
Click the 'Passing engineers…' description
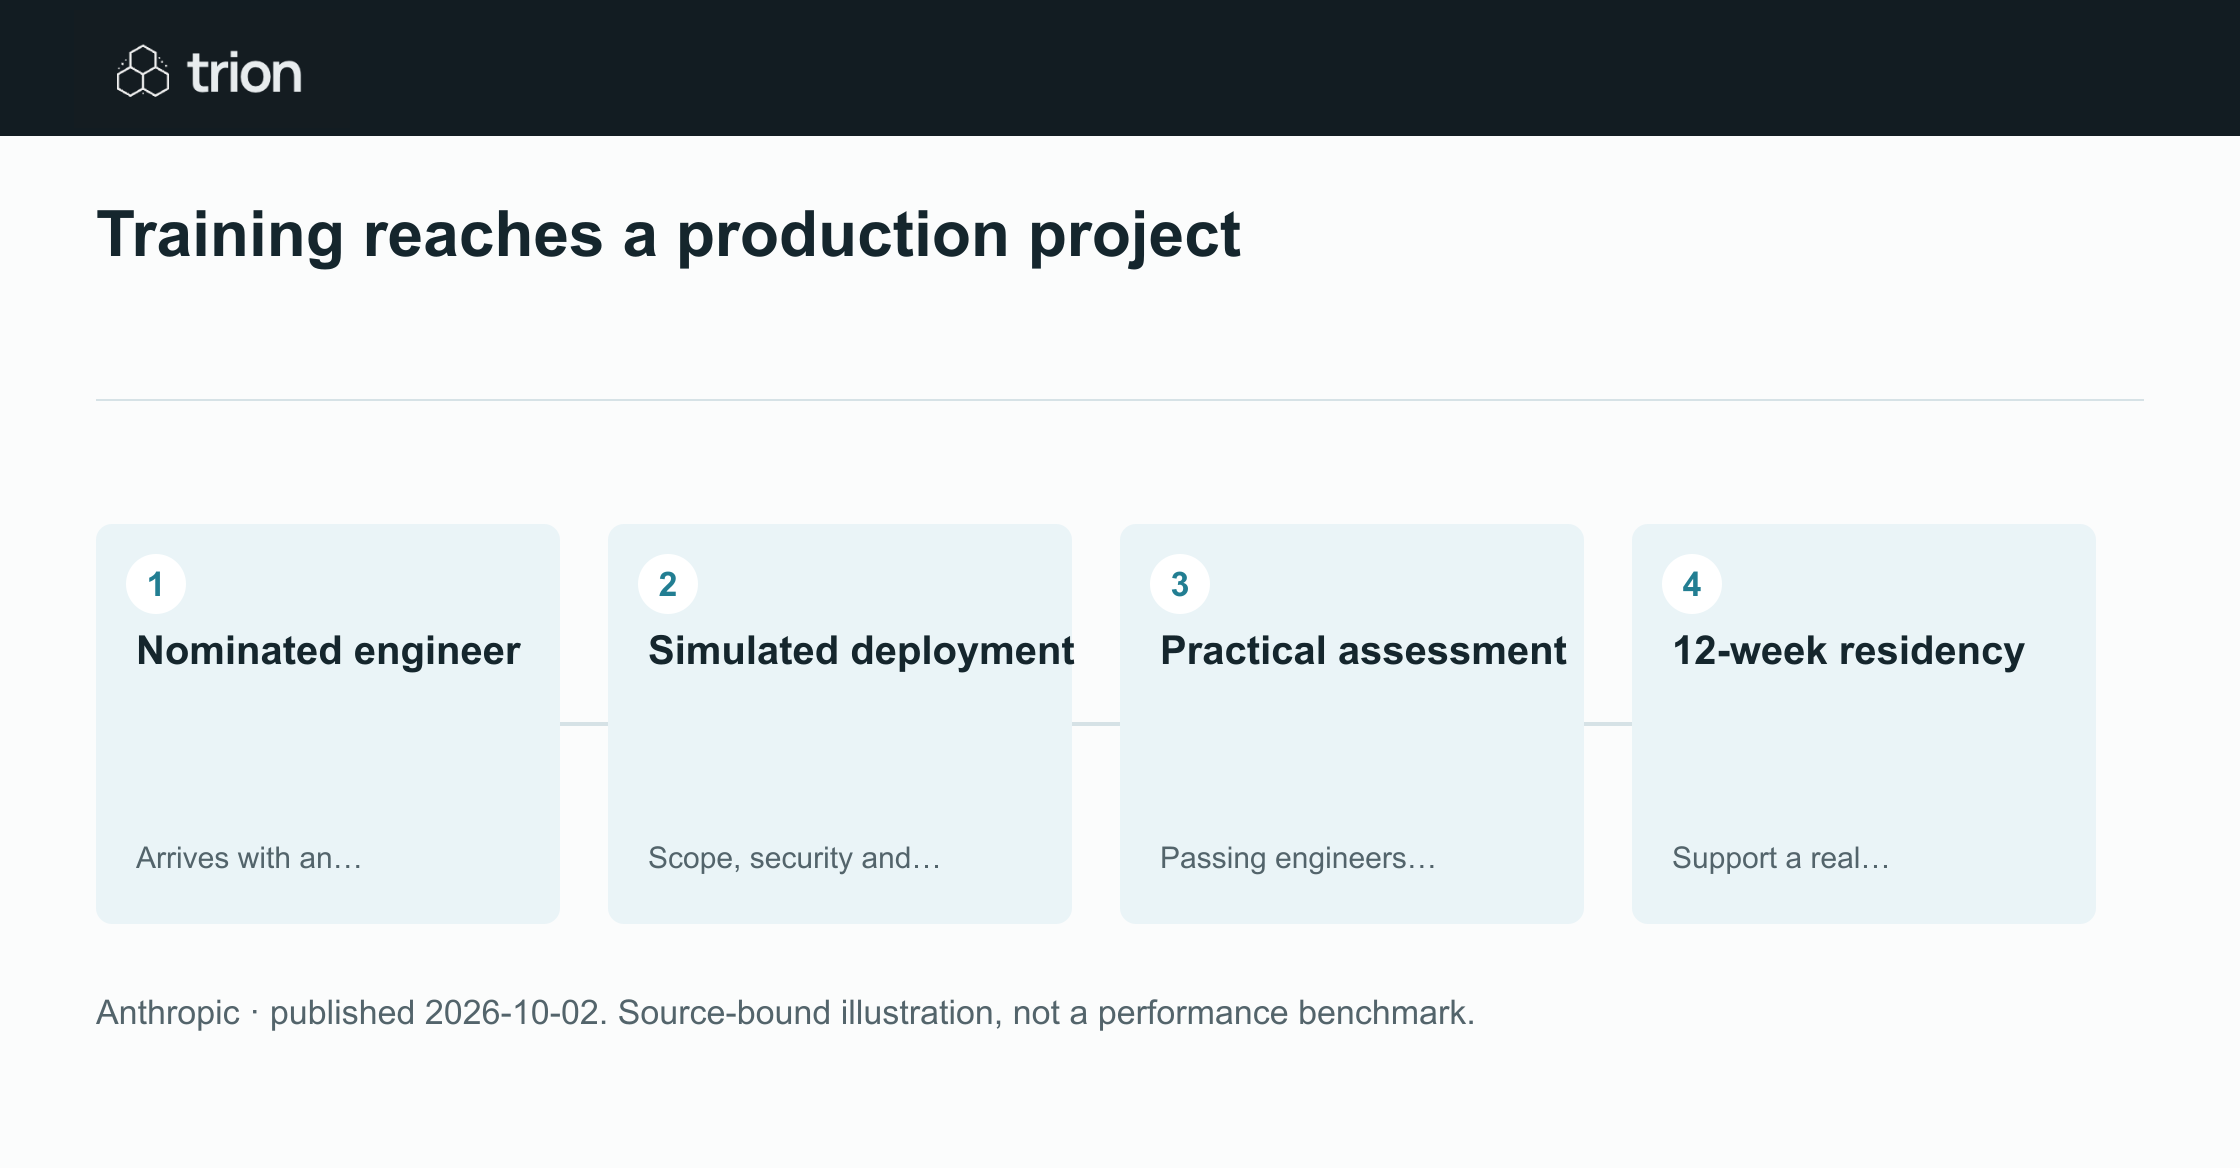(1298, 858)
